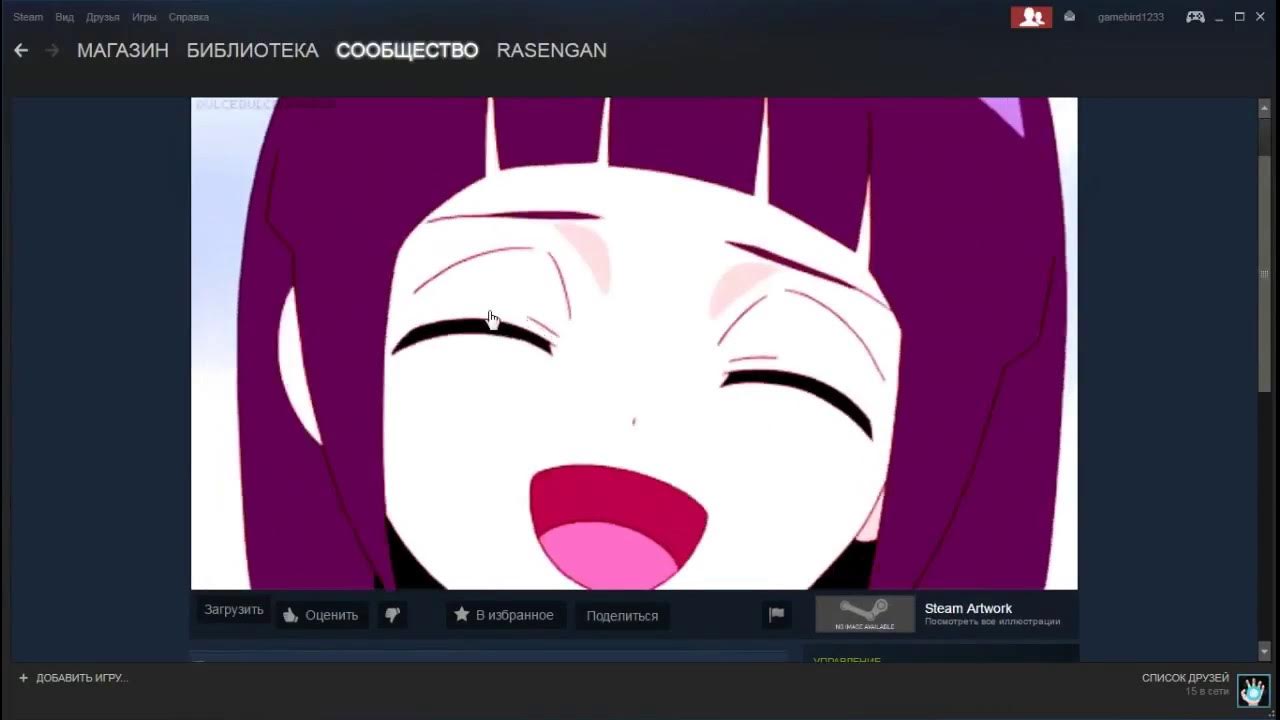Go to the МАГАЗИН tab

[x=123, y=50]
